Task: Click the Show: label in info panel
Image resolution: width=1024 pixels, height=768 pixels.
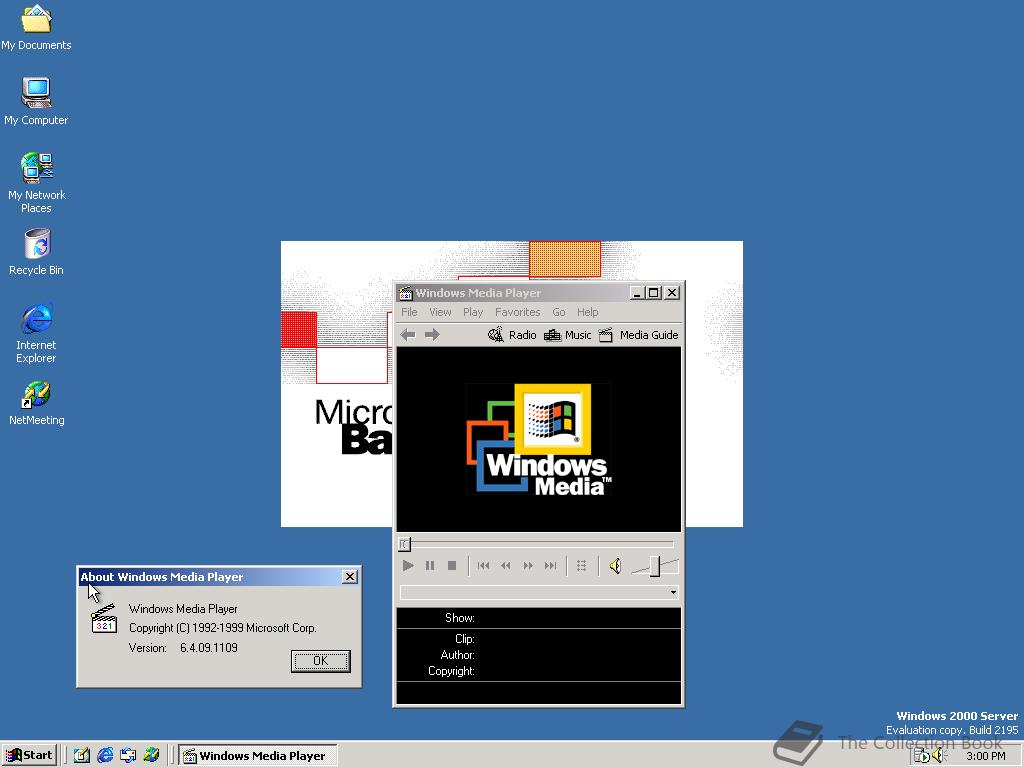Action: pos(460,618)
